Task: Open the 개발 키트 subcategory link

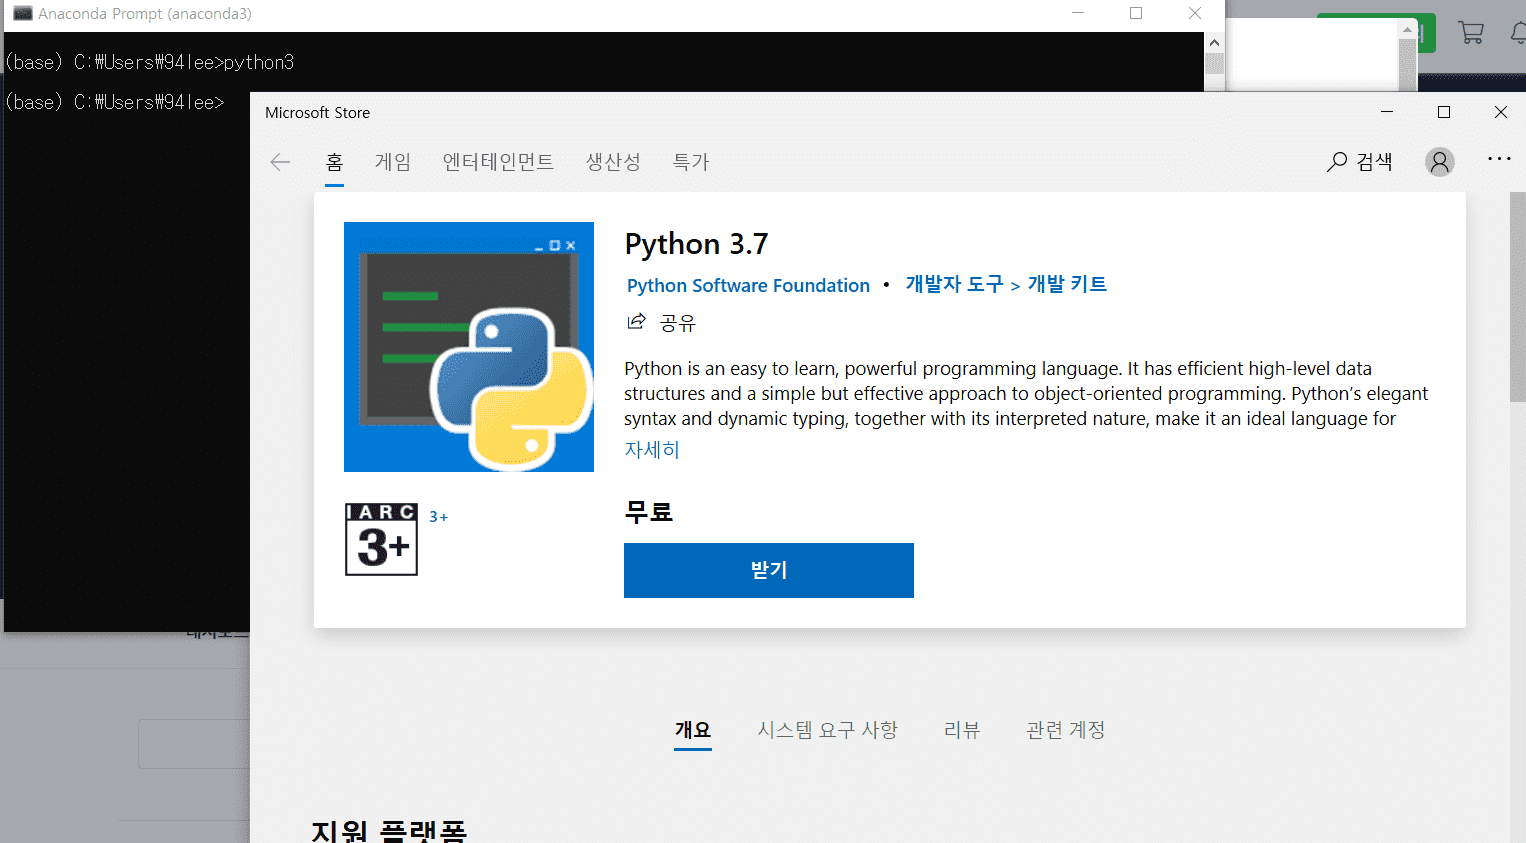Action: pos(1067,284)
